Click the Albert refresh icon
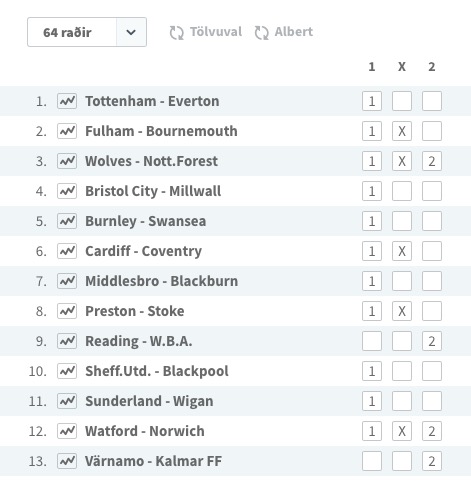 [262, 33]
